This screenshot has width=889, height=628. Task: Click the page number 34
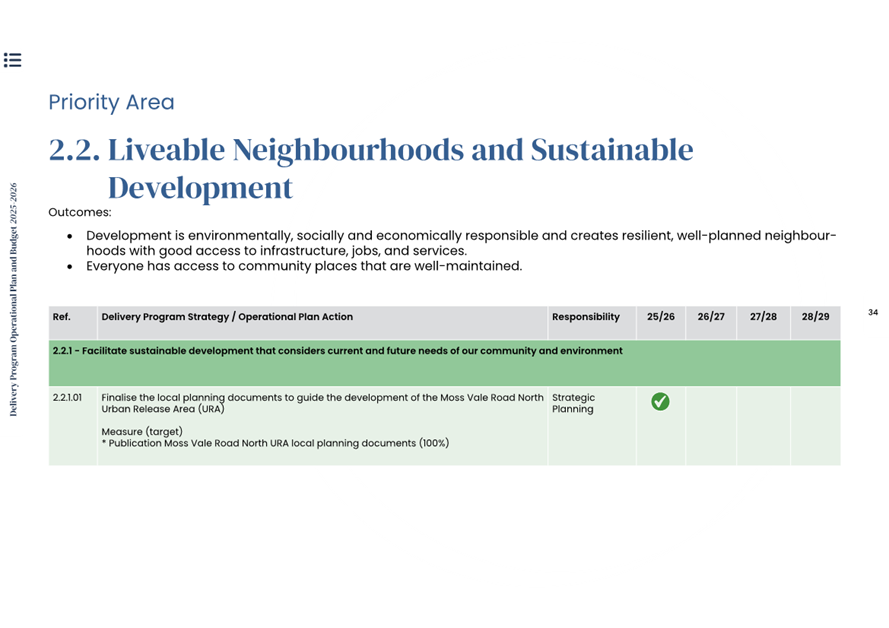point(872,313)
